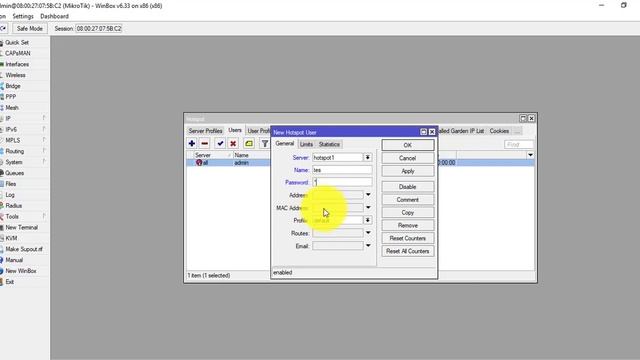Expand the Routes field arrow
The height and width of the screenshot is (360, 640).
[x=368, y=233]
